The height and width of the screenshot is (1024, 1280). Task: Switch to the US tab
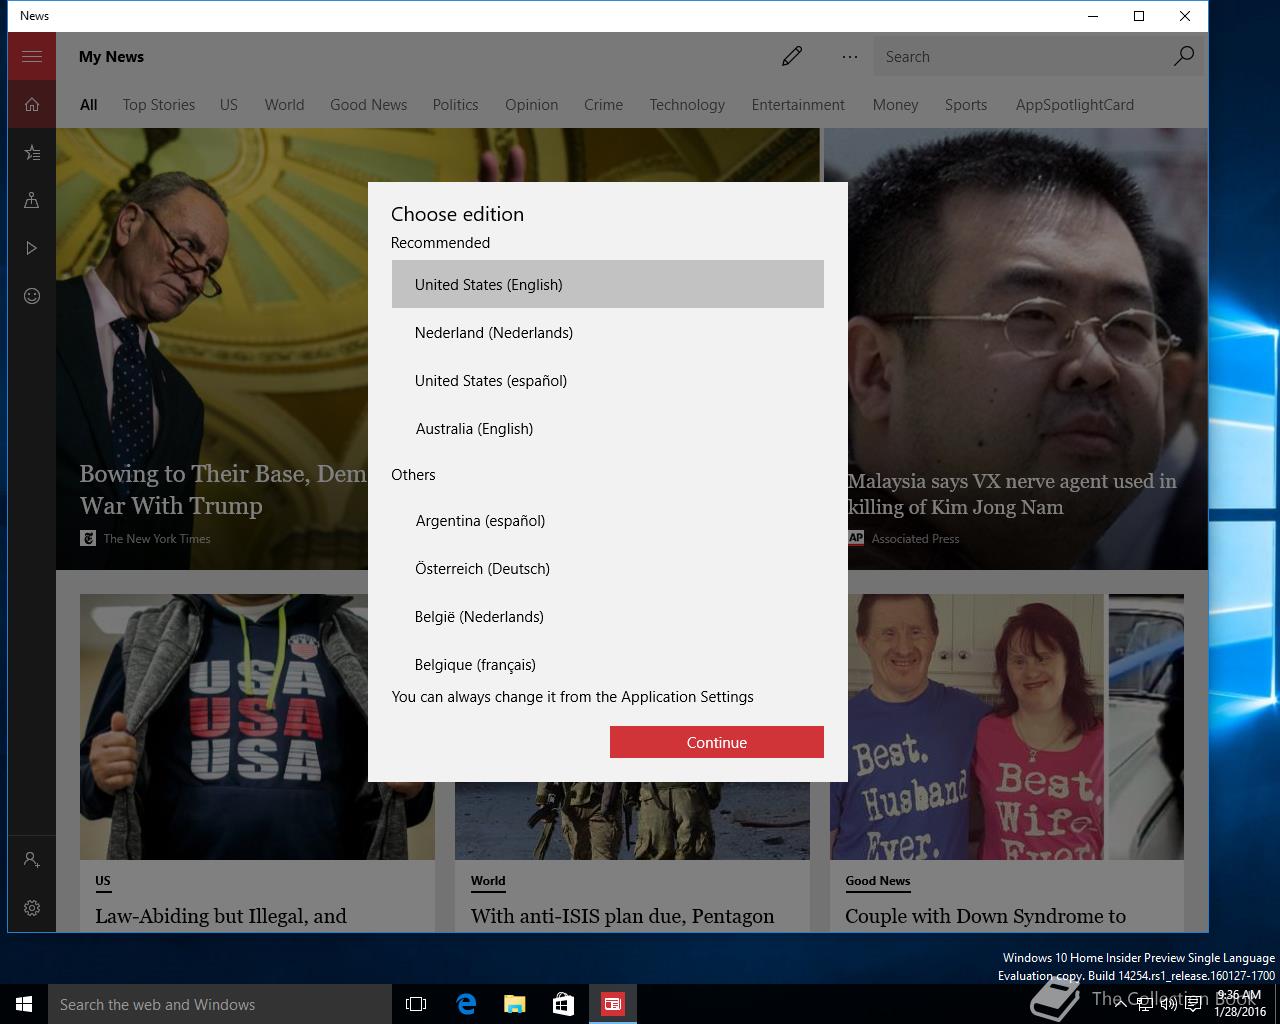point(229,105)
